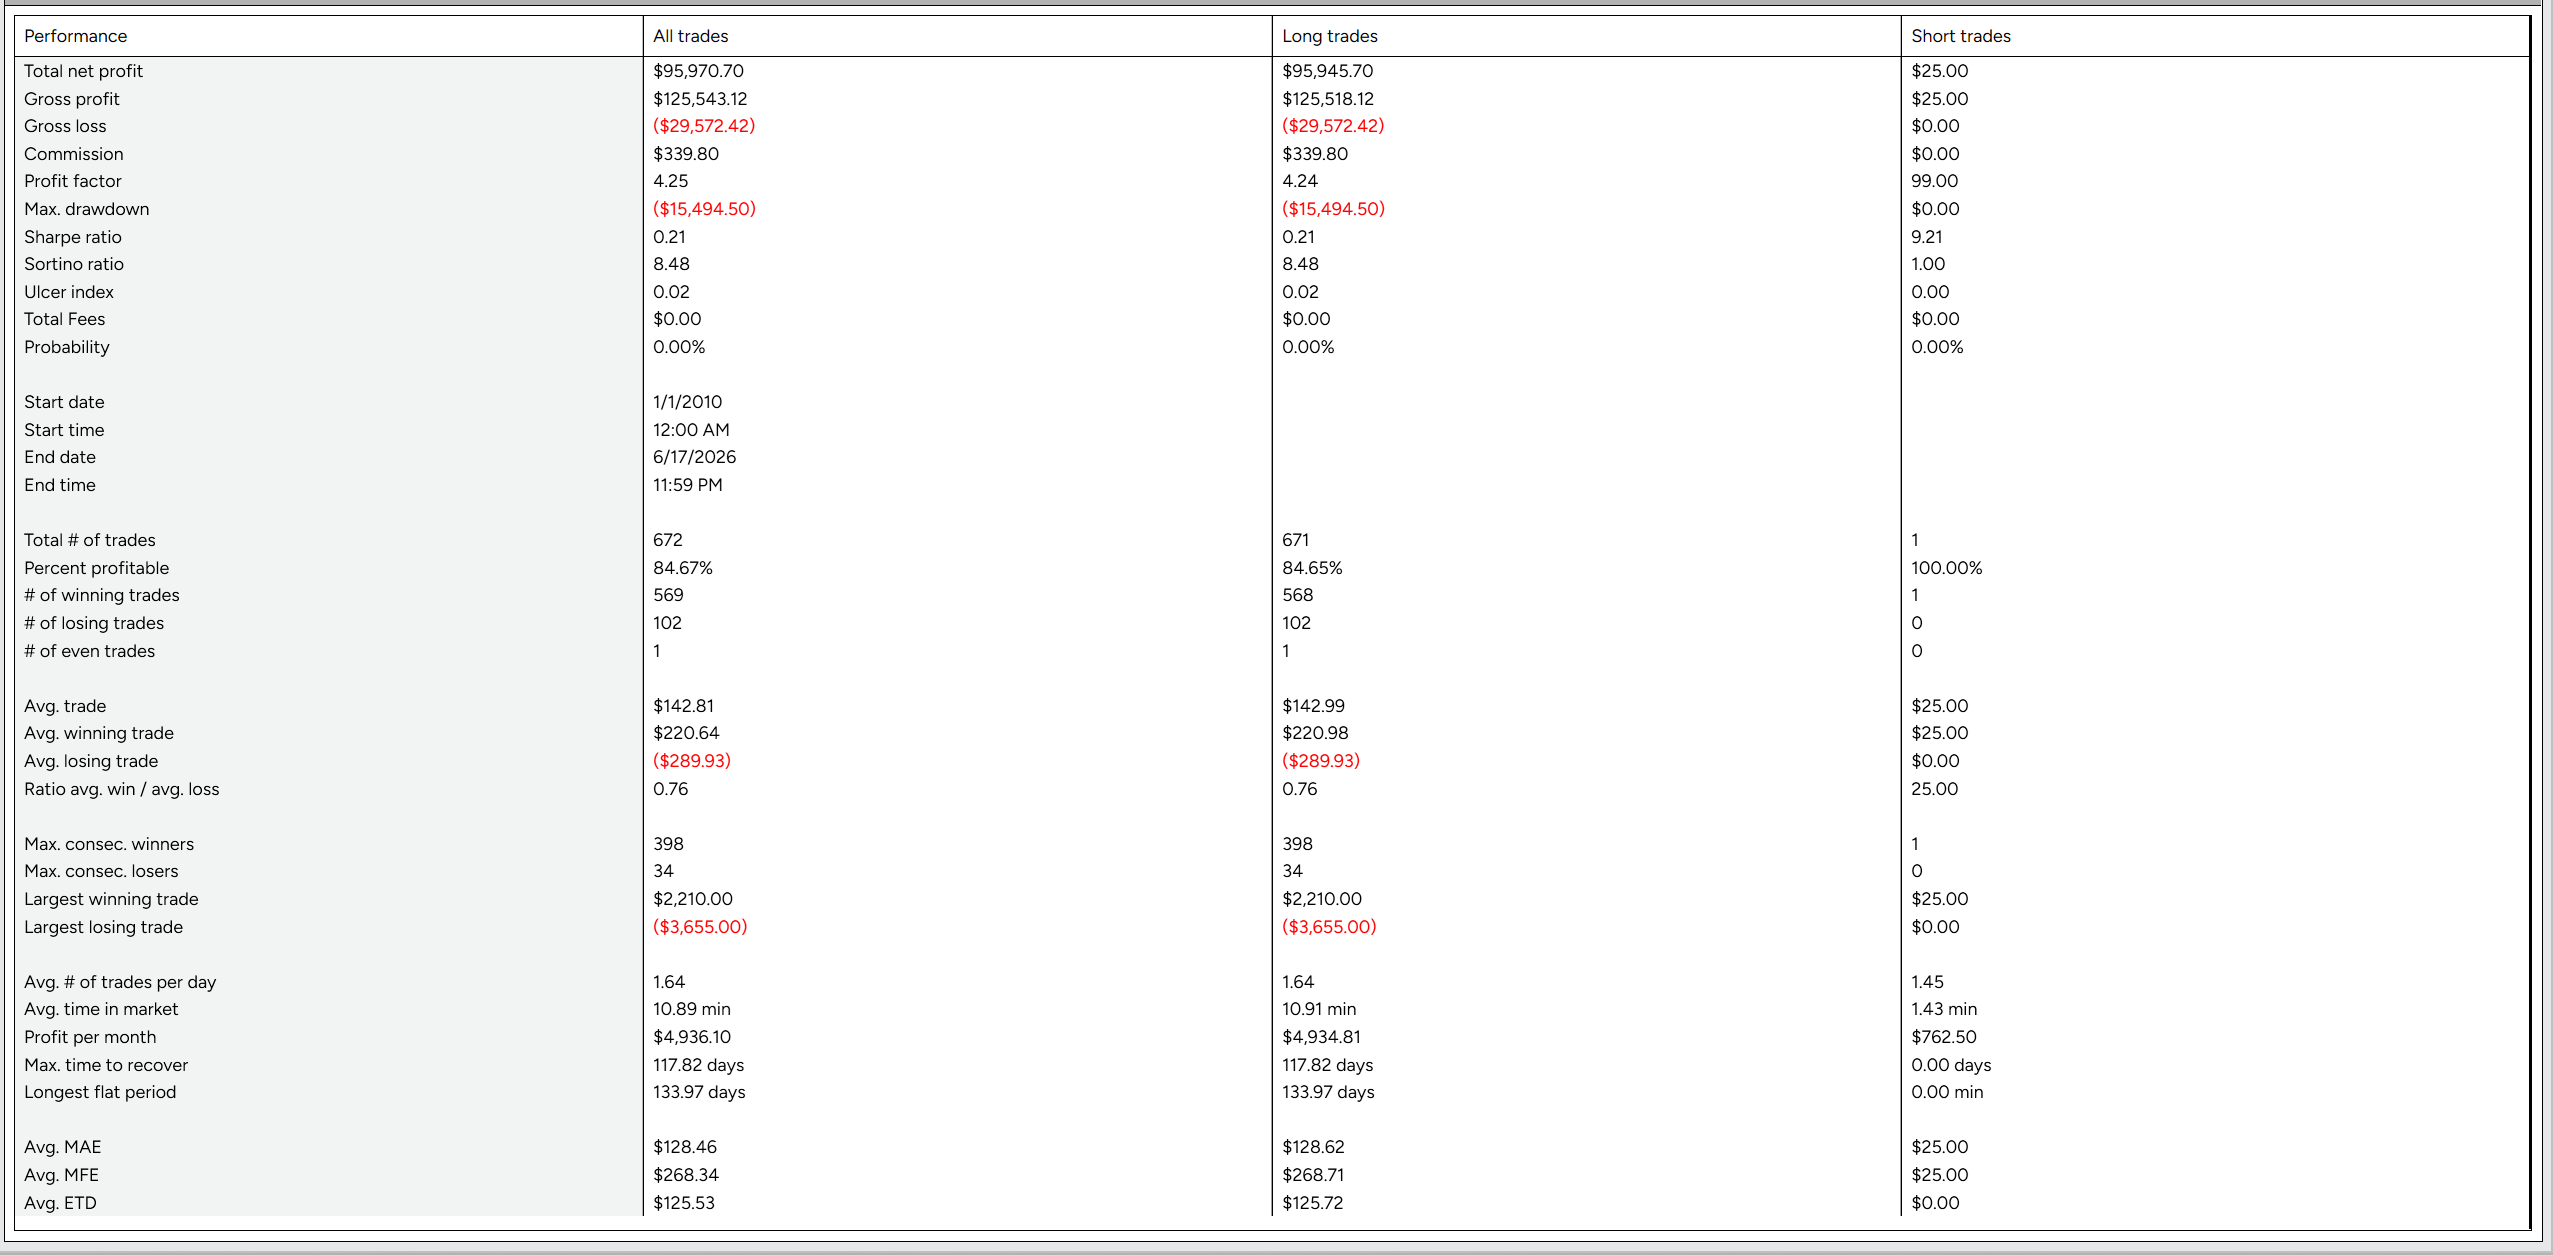Click Long trades net profit $95,945.70
This screenshot has width=2553, height=1256.
pos(1327,71)
